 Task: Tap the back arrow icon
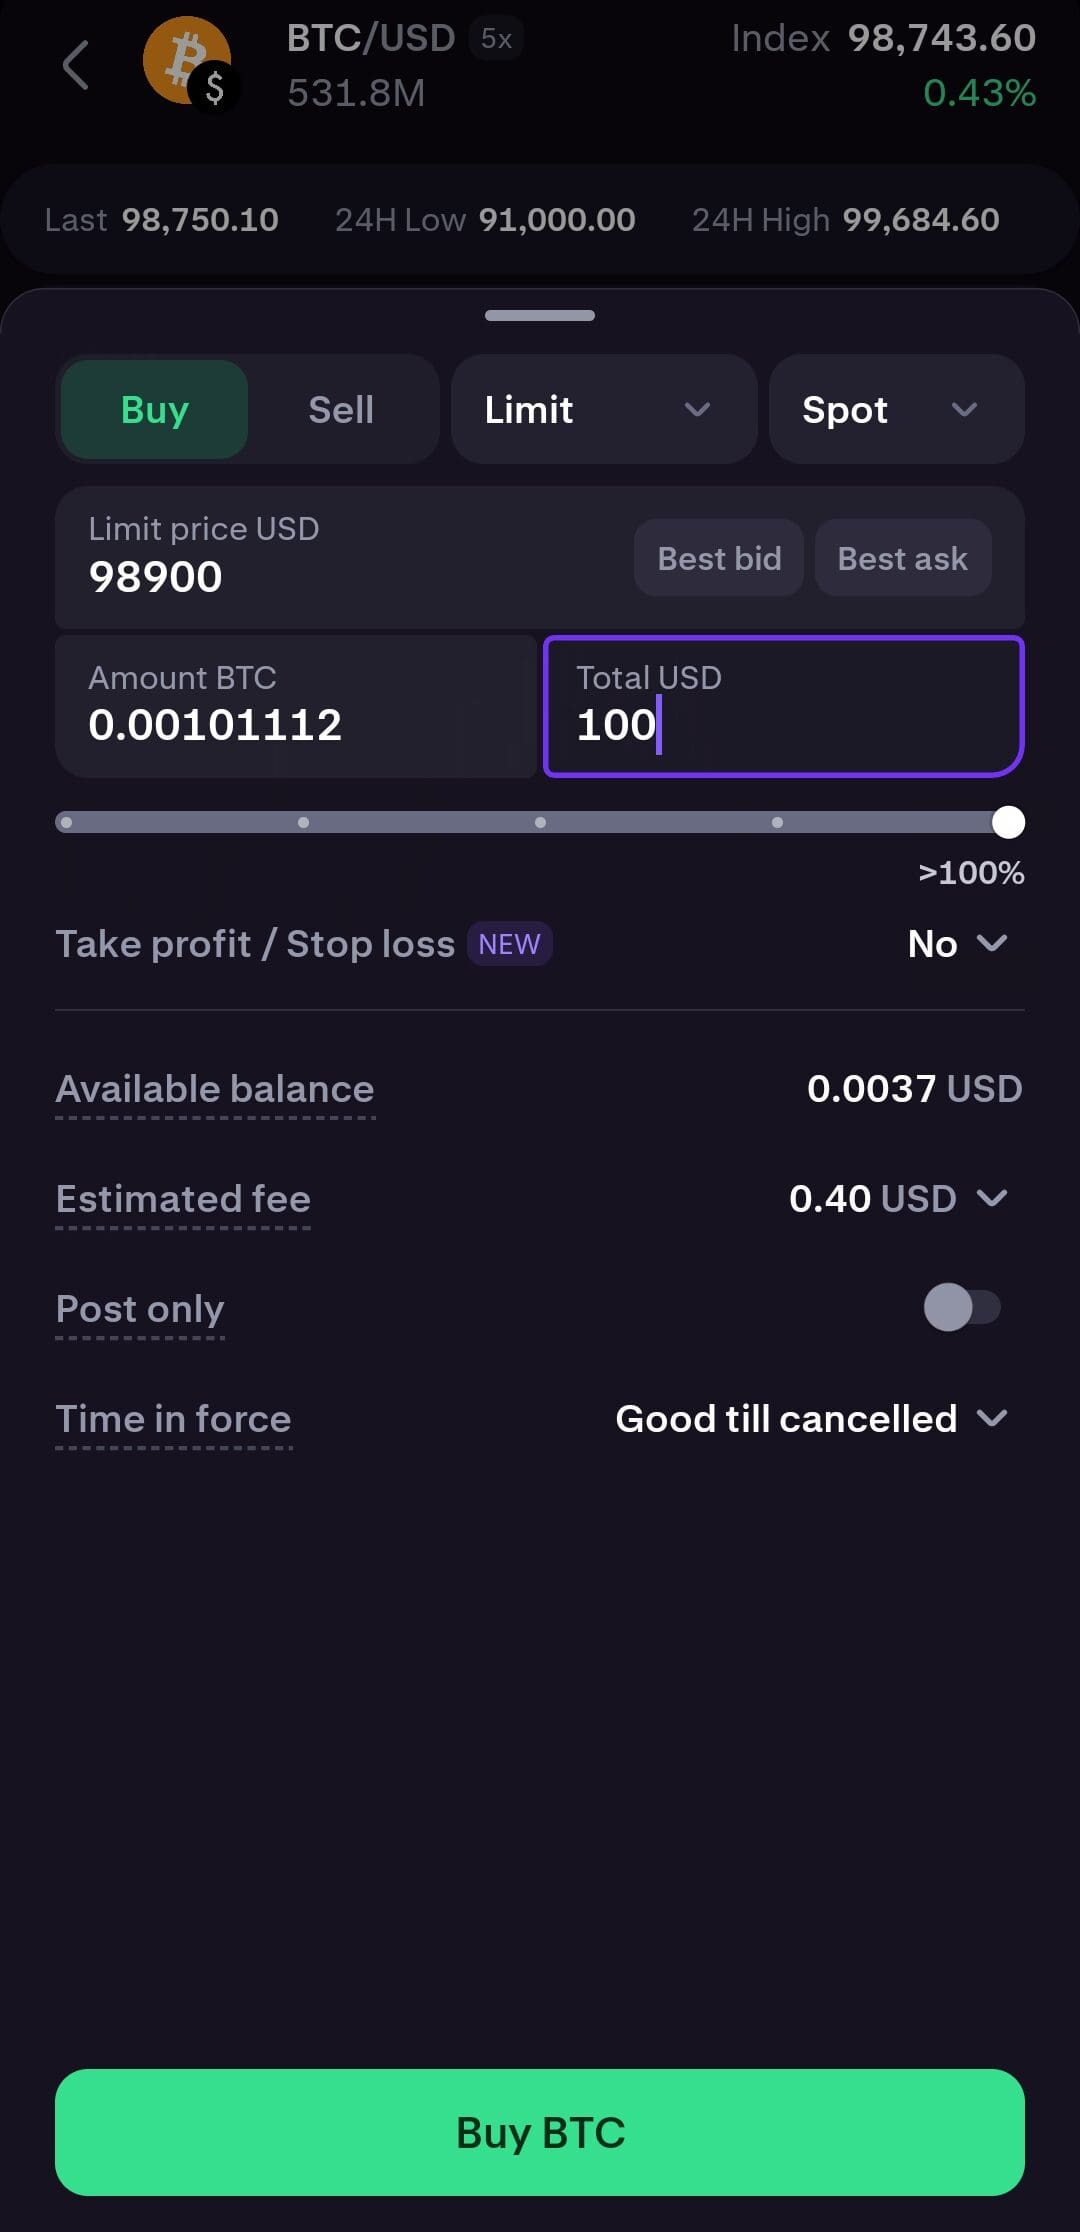click(x=76, y=66)
